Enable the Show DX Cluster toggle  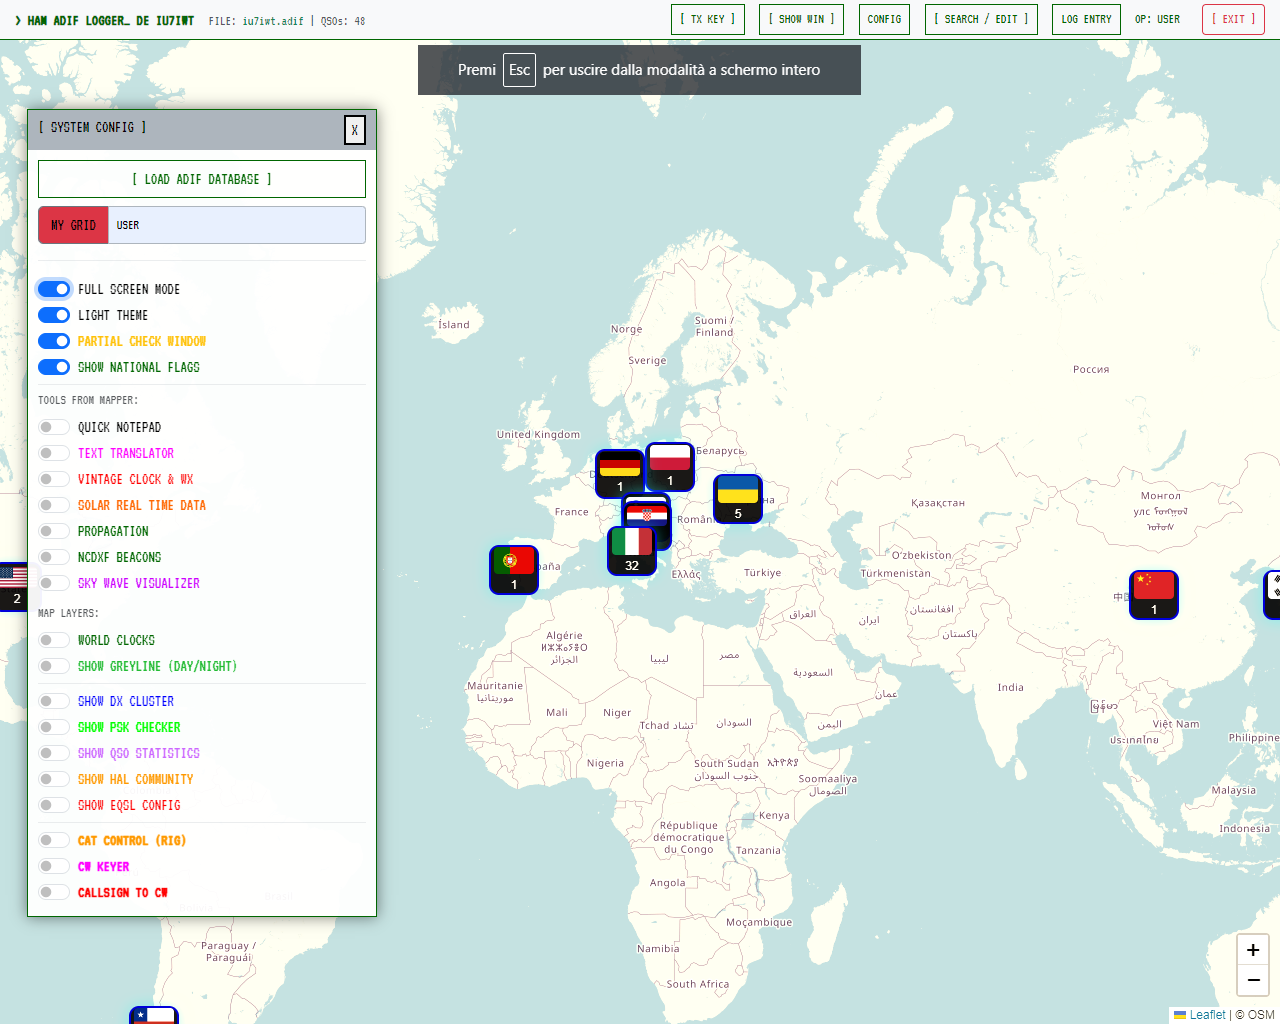[x=54, y=701]
